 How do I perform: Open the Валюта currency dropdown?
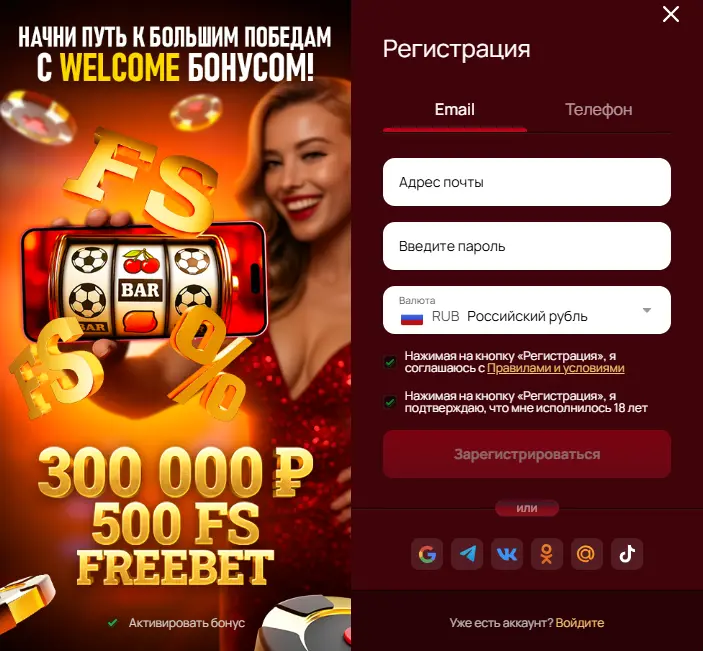coord(527,310)
